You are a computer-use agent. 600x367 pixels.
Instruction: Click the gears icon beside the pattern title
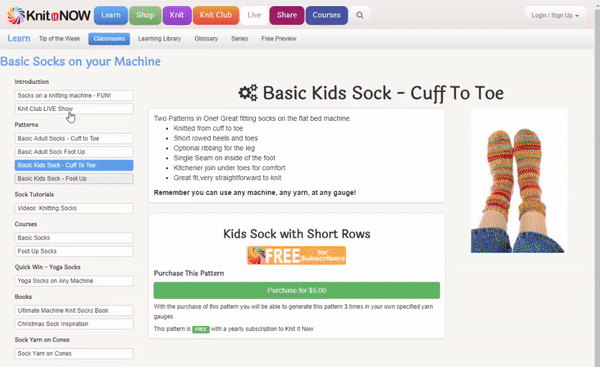pyautogui.click(x=248, y=93)
